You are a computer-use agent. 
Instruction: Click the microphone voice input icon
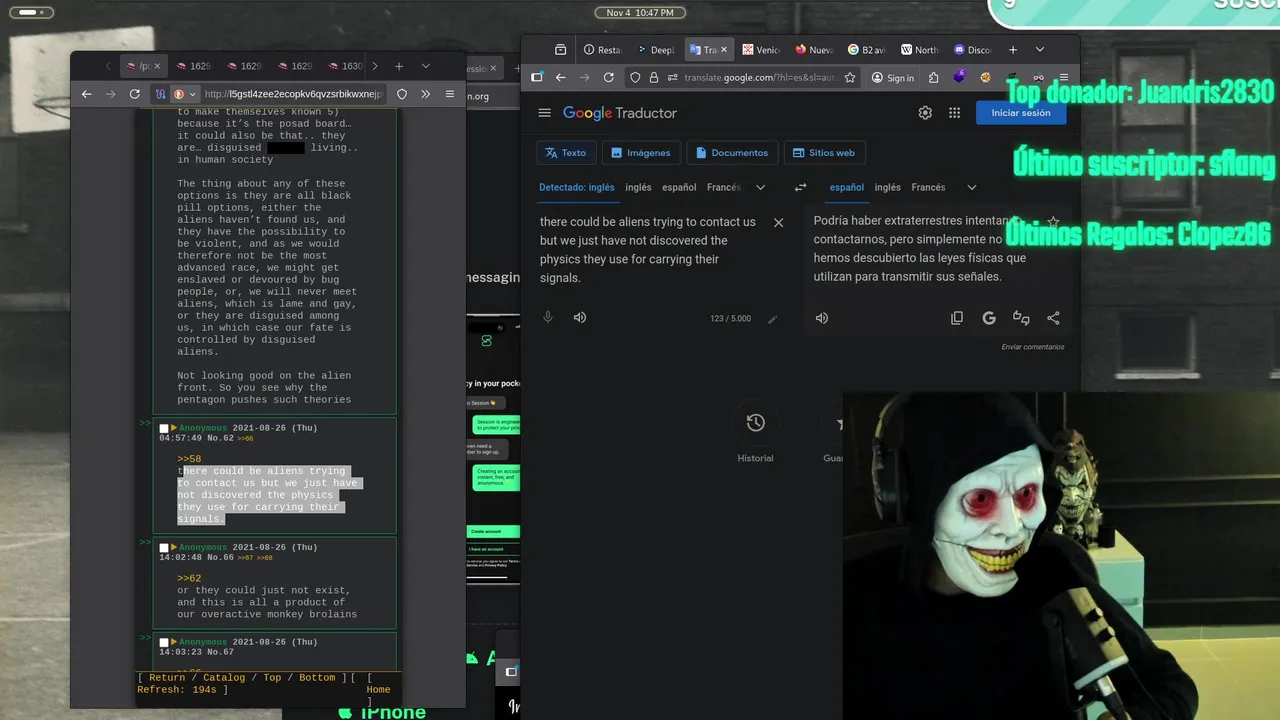(x=548, y=317)
